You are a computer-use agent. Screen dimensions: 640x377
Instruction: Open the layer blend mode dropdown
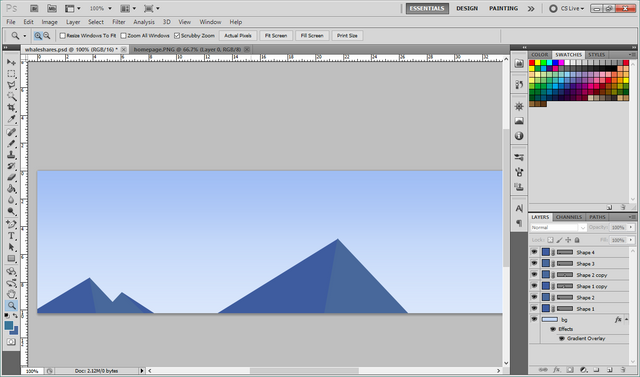point(558,227)
